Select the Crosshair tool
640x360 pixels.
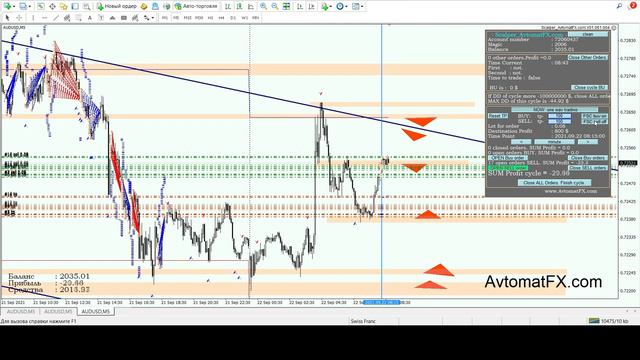pos(19,18)
